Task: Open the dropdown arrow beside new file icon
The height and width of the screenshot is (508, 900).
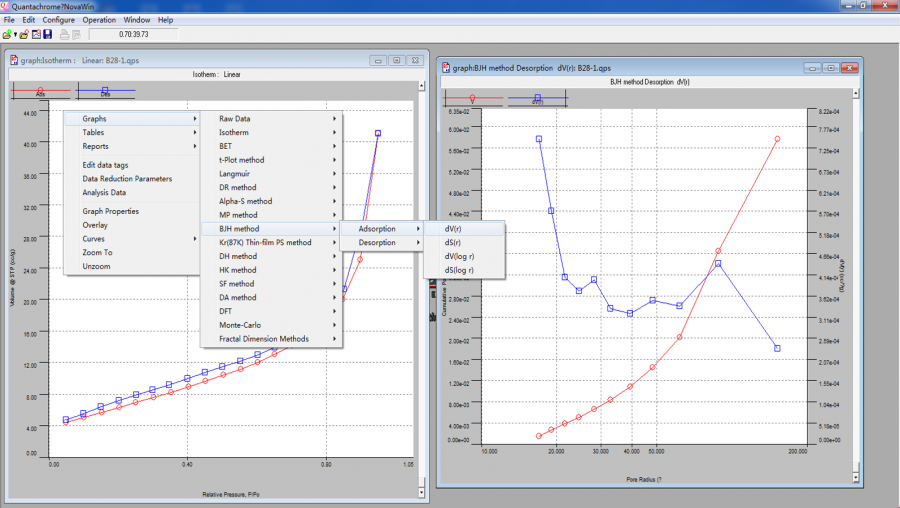Action: click(x=14, y=35)
